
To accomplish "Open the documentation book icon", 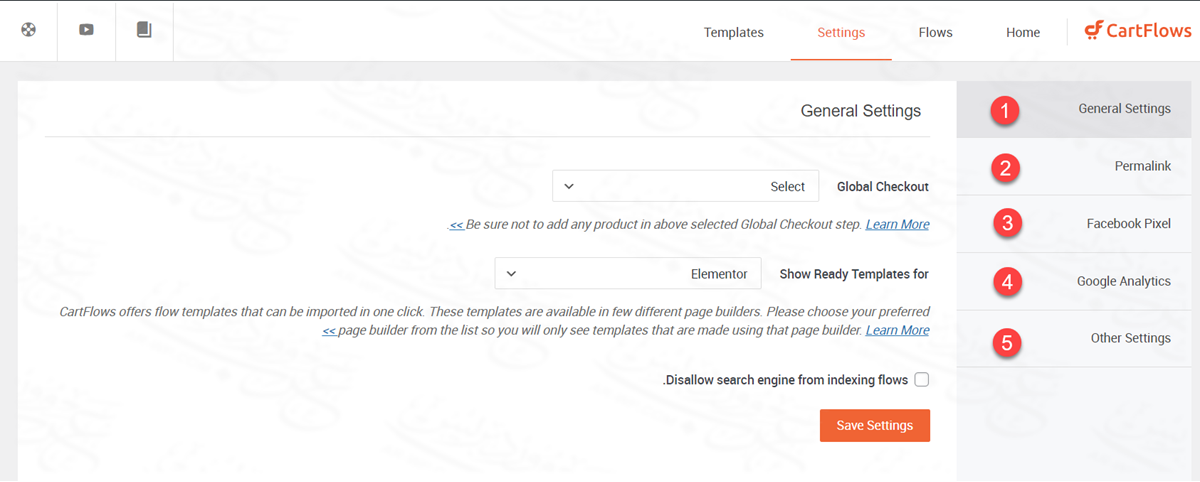I will (x=144, y=30).
